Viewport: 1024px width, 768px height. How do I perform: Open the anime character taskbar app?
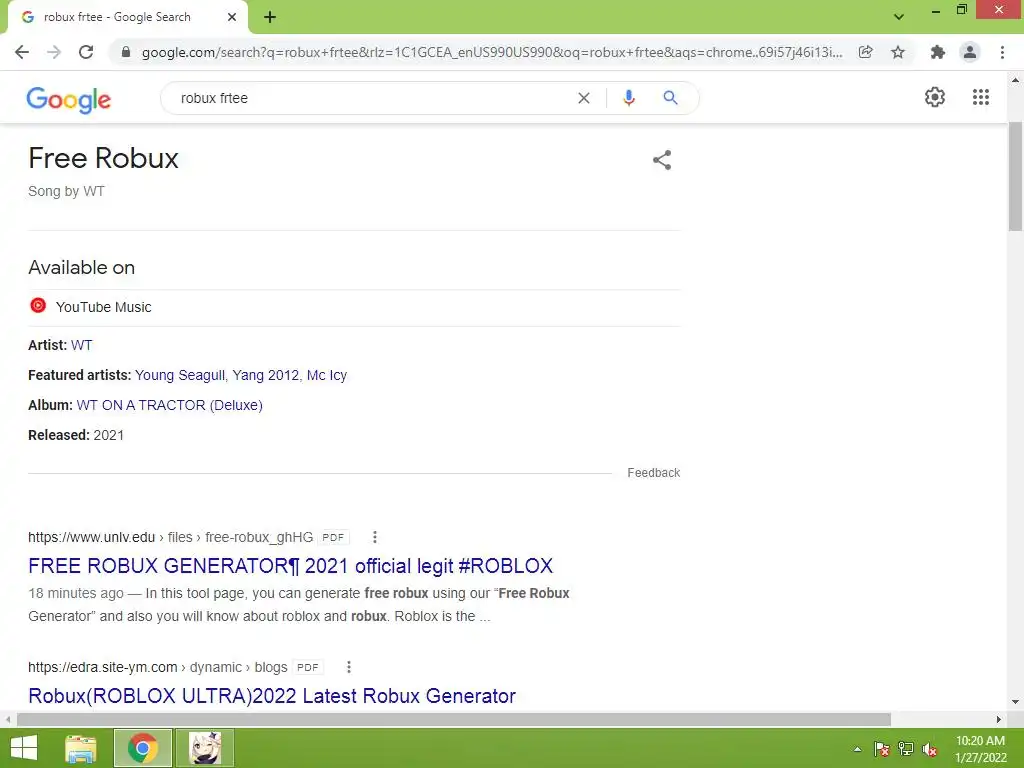tap(205, 748)
